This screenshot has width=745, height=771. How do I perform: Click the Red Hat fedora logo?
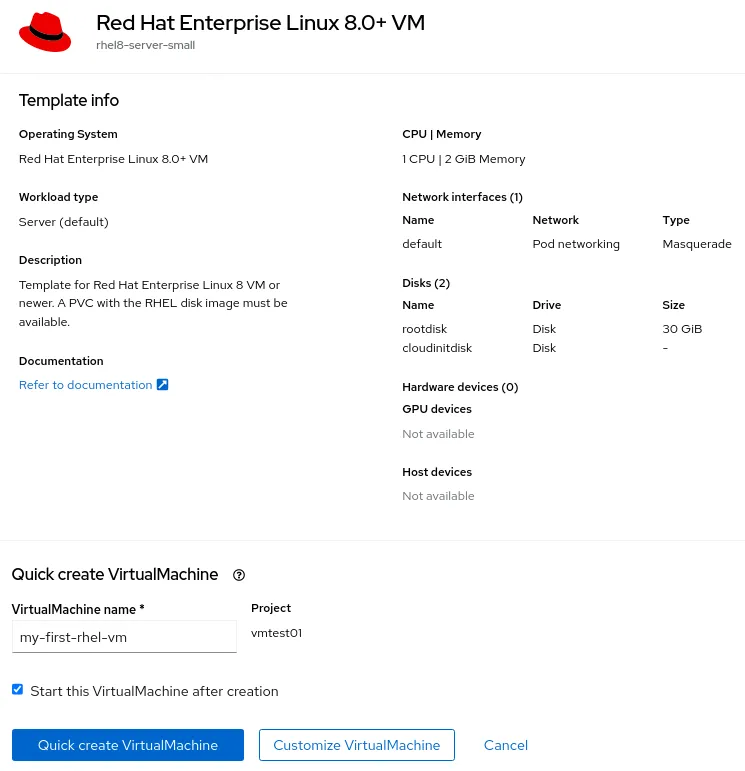[45, 32]
